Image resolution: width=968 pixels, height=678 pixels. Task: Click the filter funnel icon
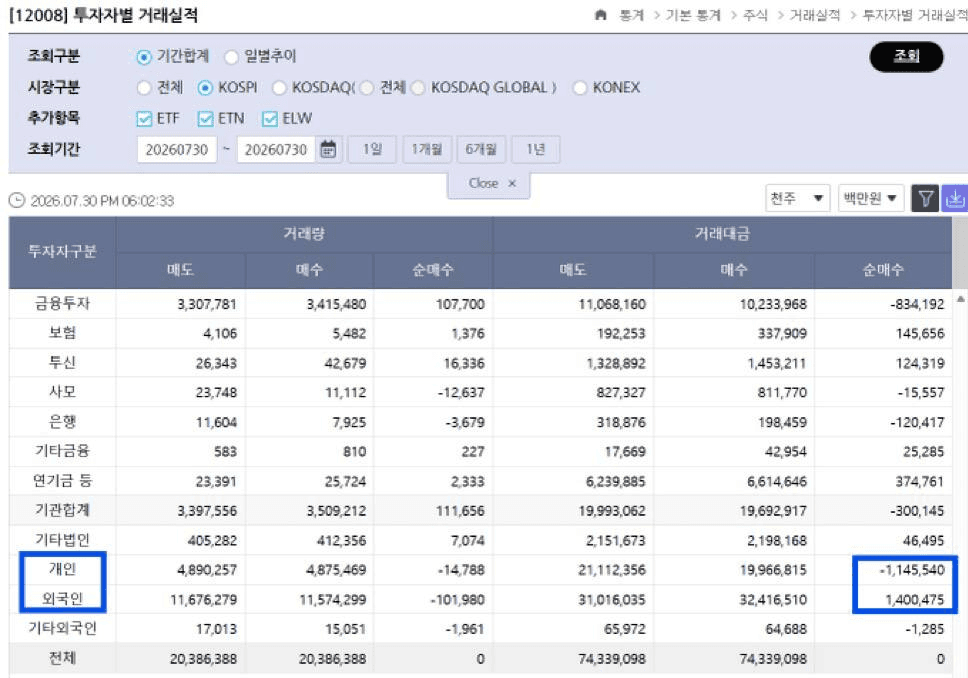tap(925, 198)
